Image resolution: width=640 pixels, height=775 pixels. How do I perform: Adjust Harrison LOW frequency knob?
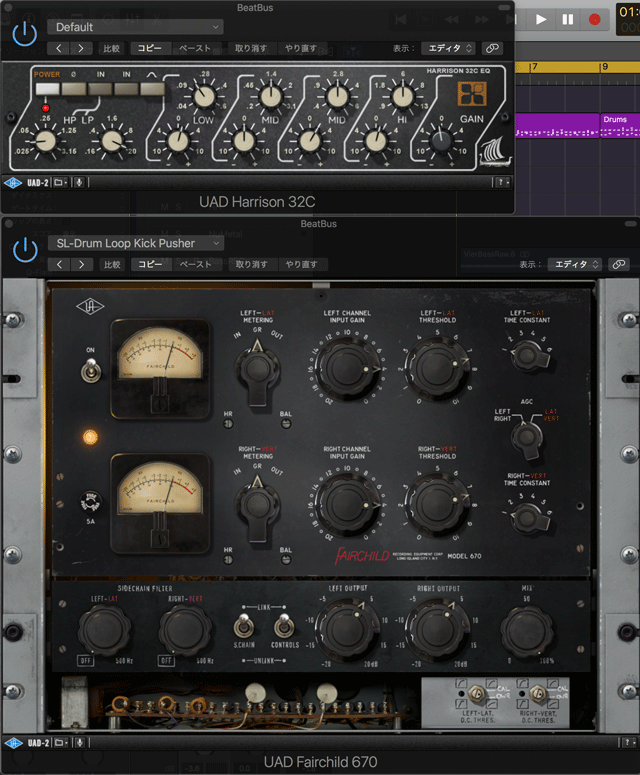(x=204, y=97)
